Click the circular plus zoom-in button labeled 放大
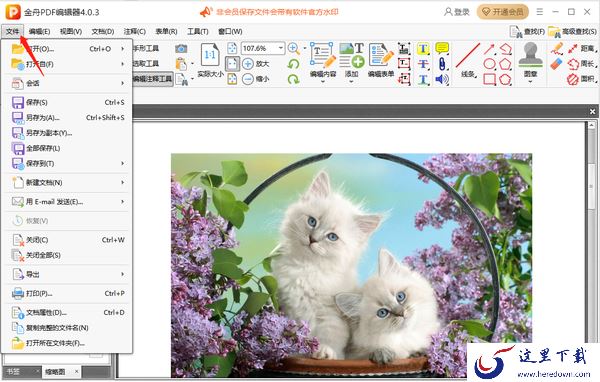Image resolution: width=600 pixels, height=382 pixels. point(248,64)
